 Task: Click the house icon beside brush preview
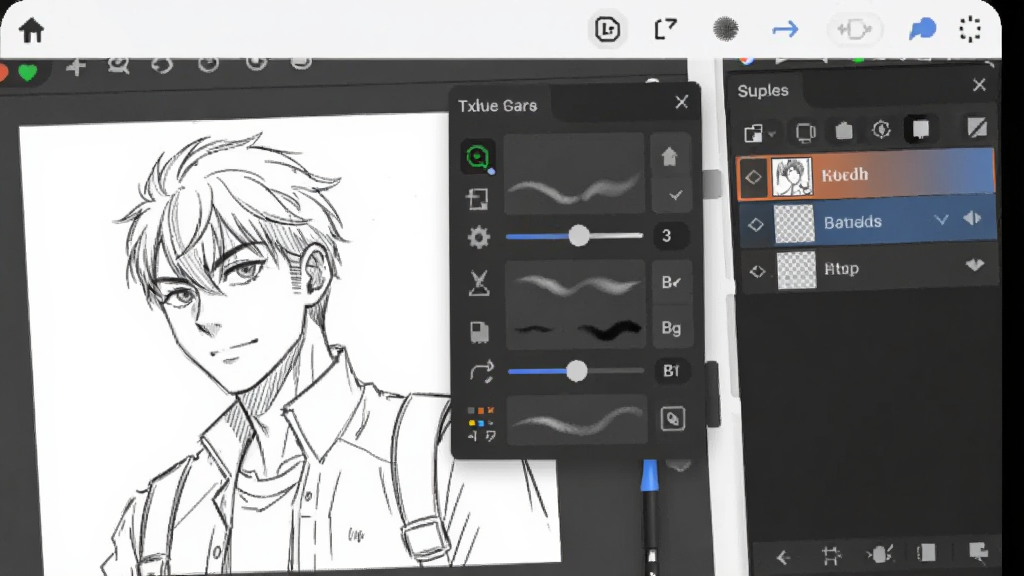[x=669, y=157]
